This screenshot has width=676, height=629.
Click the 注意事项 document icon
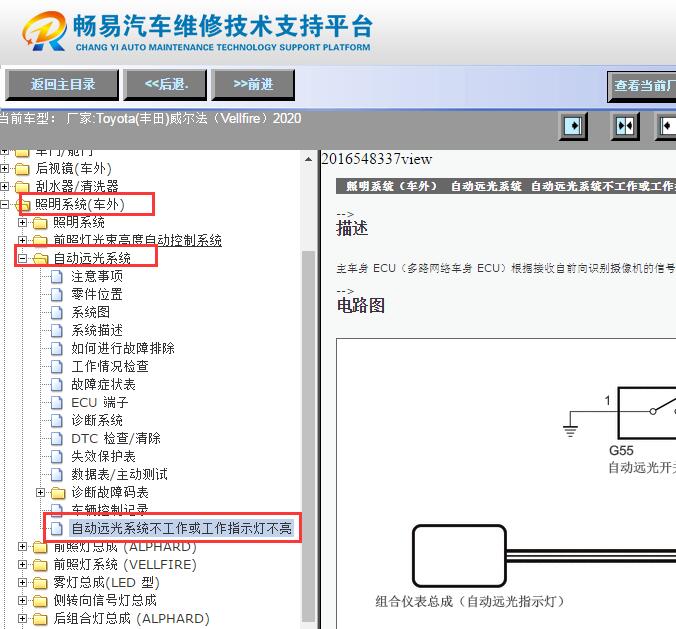point(56,276)
